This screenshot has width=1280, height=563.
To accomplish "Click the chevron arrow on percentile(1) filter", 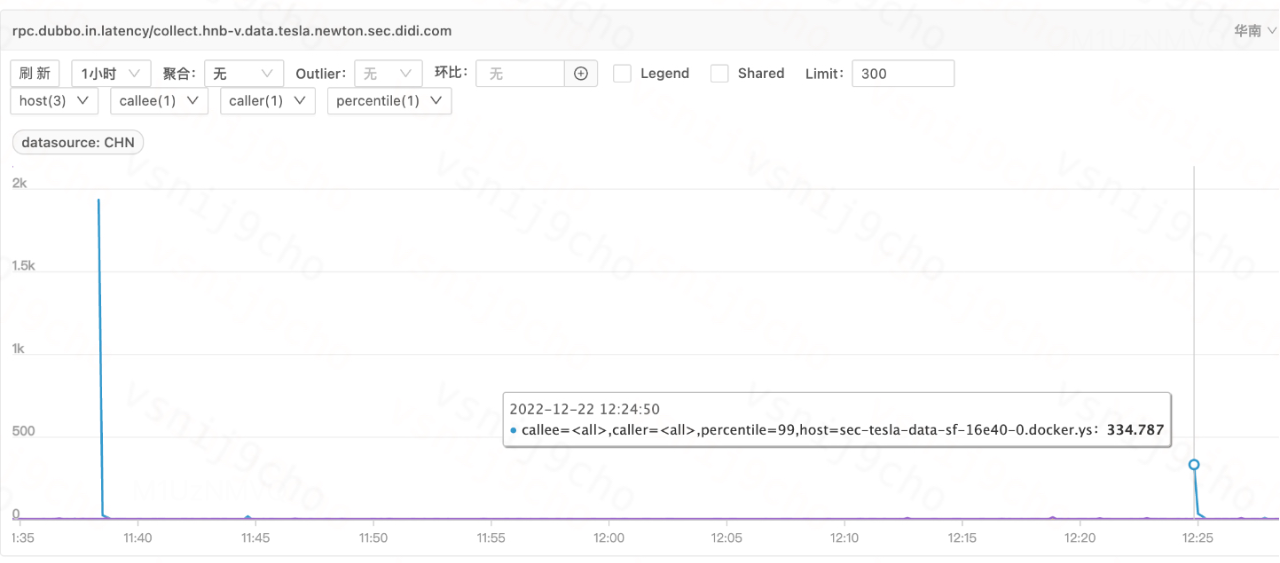I will 436,101.
